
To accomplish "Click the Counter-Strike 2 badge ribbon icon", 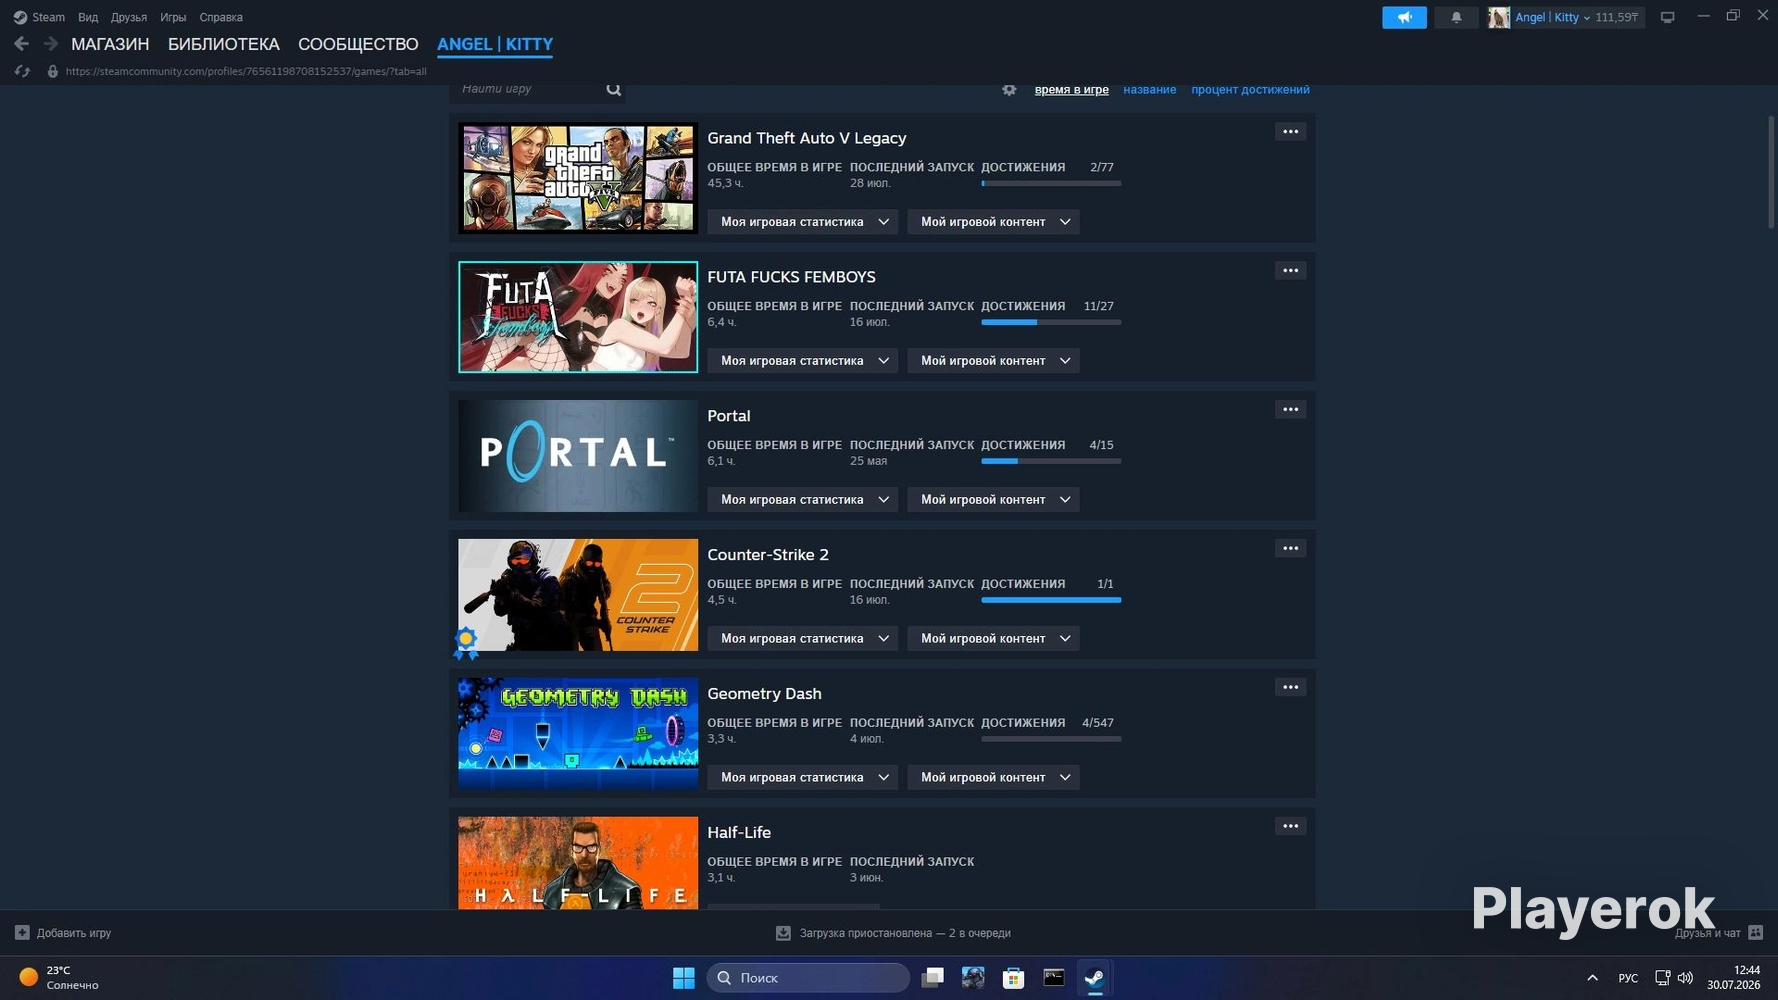I will (x=466, y=642).
